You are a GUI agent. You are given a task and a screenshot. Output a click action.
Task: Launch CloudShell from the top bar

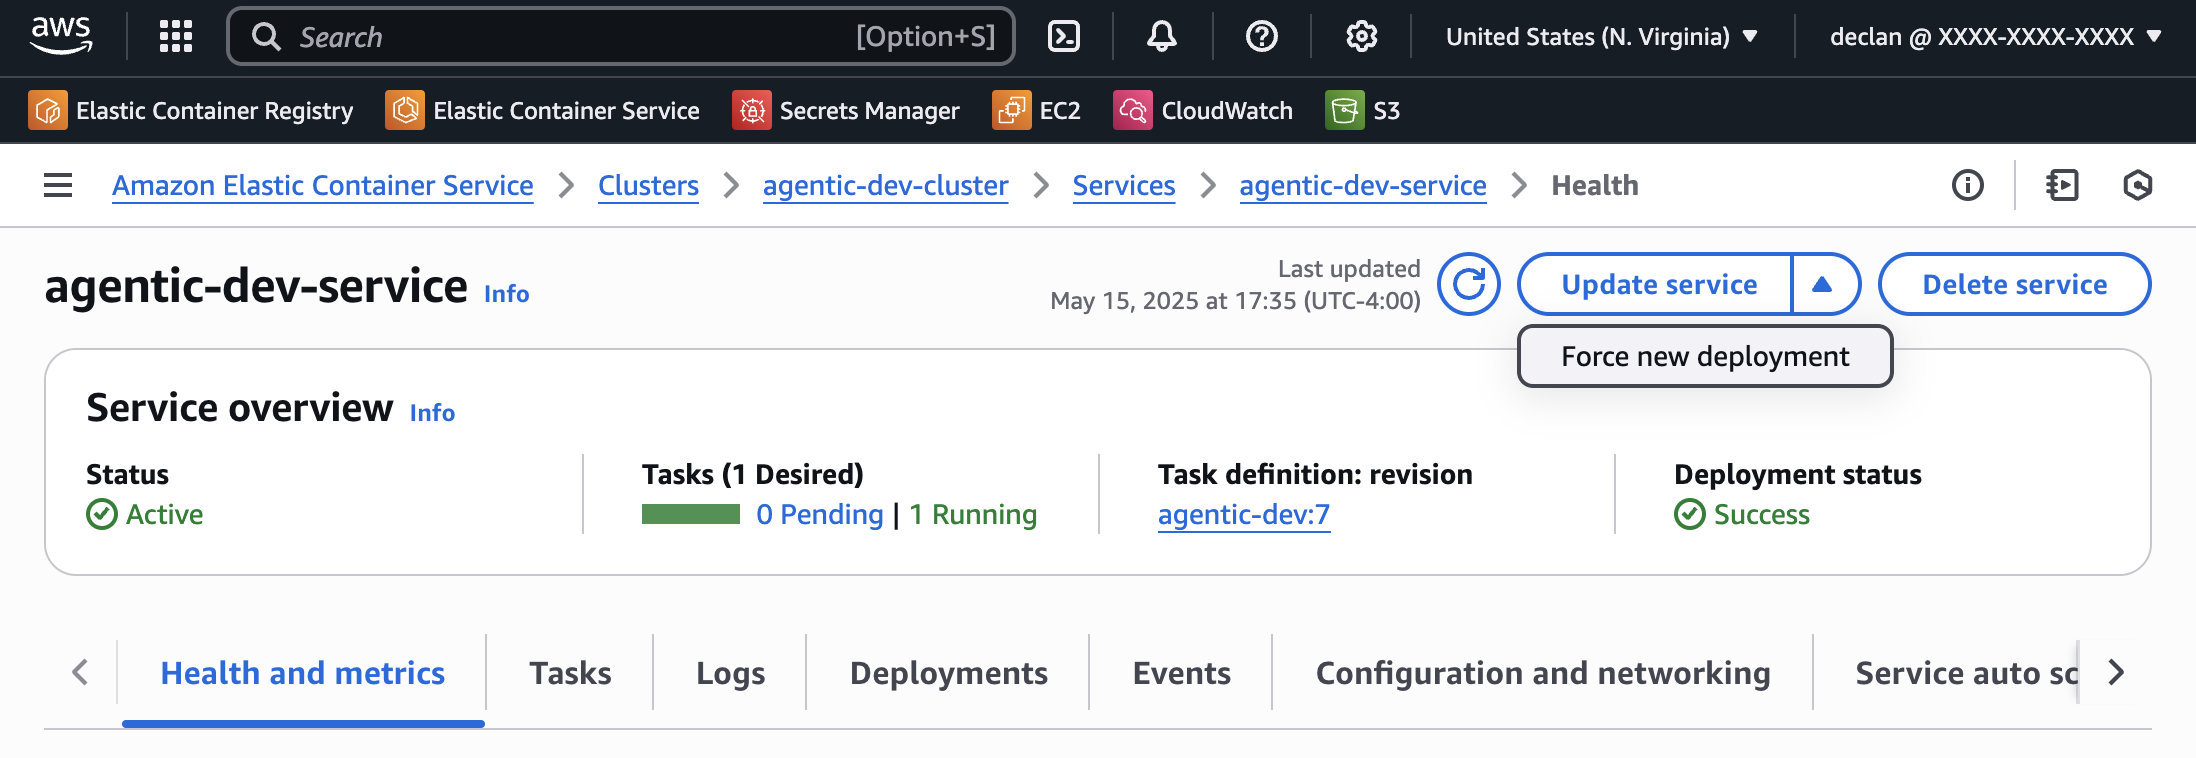tap(1063, 37)
